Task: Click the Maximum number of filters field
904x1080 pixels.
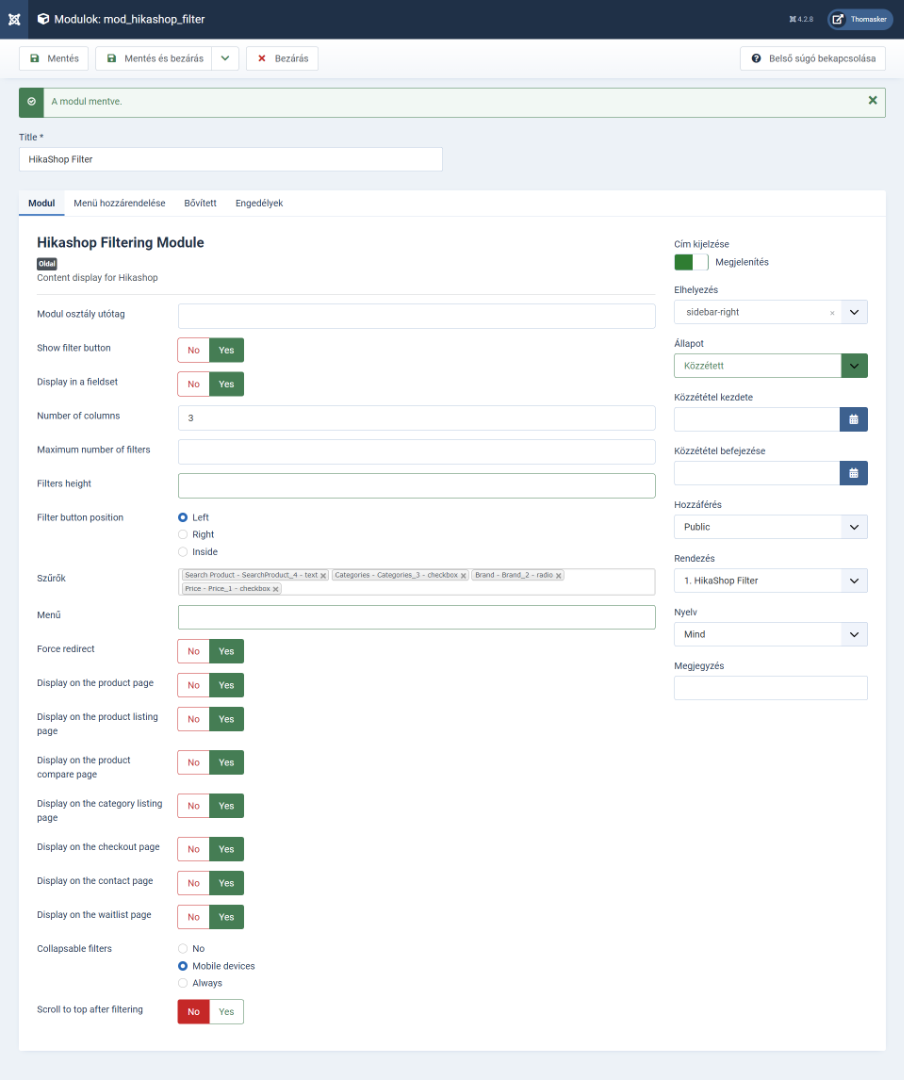Action: tap(416, 452)
